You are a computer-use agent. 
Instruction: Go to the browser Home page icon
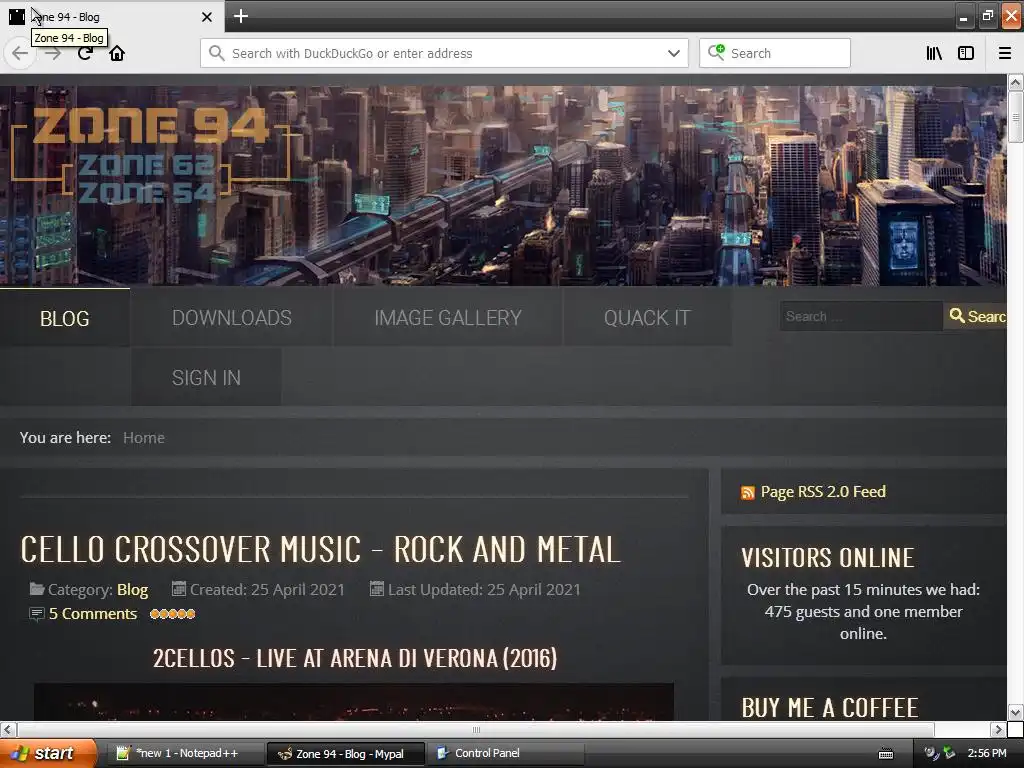pos(117,53)
